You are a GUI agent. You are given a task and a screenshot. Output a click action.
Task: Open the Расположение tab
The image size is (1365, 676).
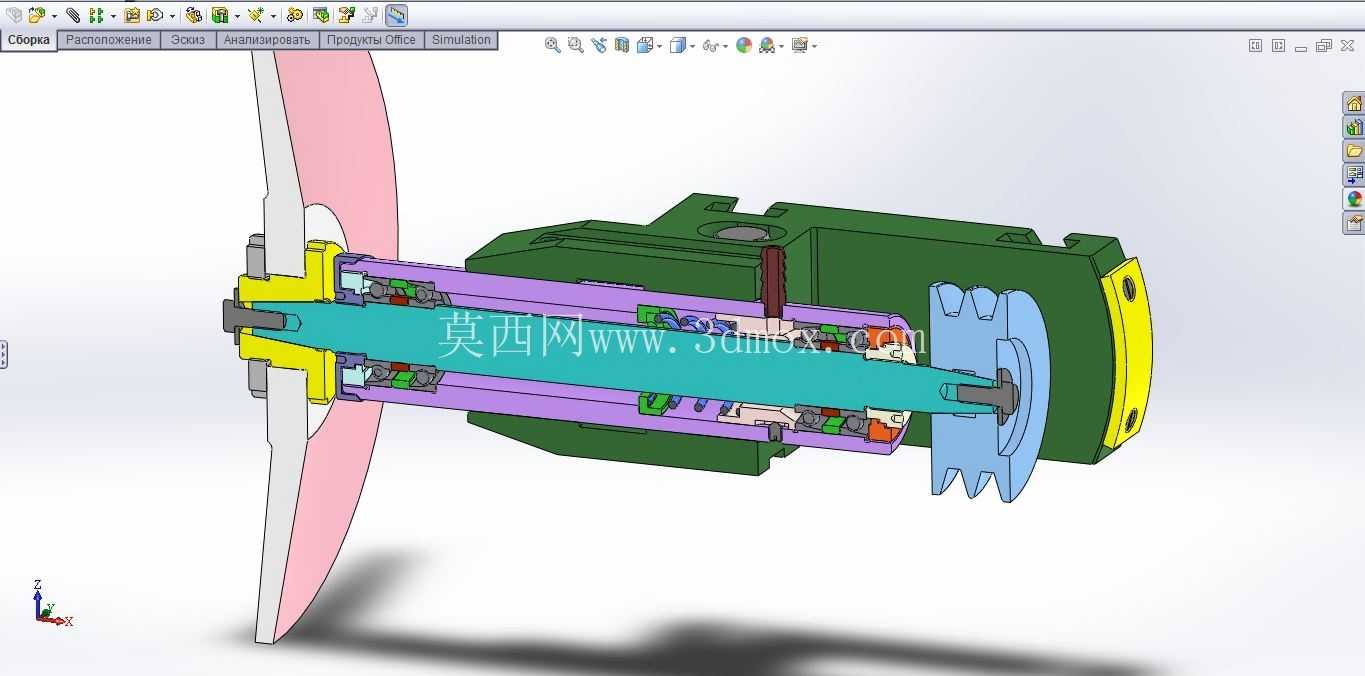pyautogui.click(x=109, y=40)
